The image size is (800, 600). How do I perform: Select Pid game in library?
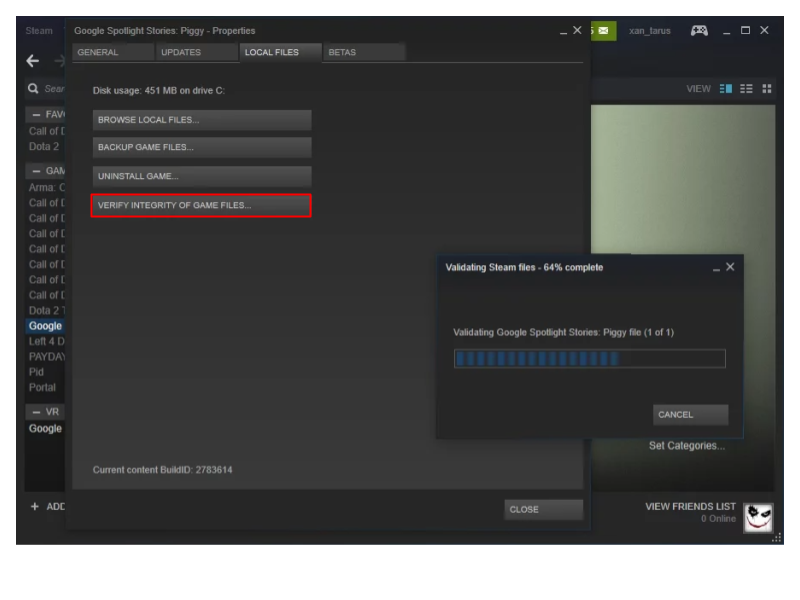click(36, 371)
